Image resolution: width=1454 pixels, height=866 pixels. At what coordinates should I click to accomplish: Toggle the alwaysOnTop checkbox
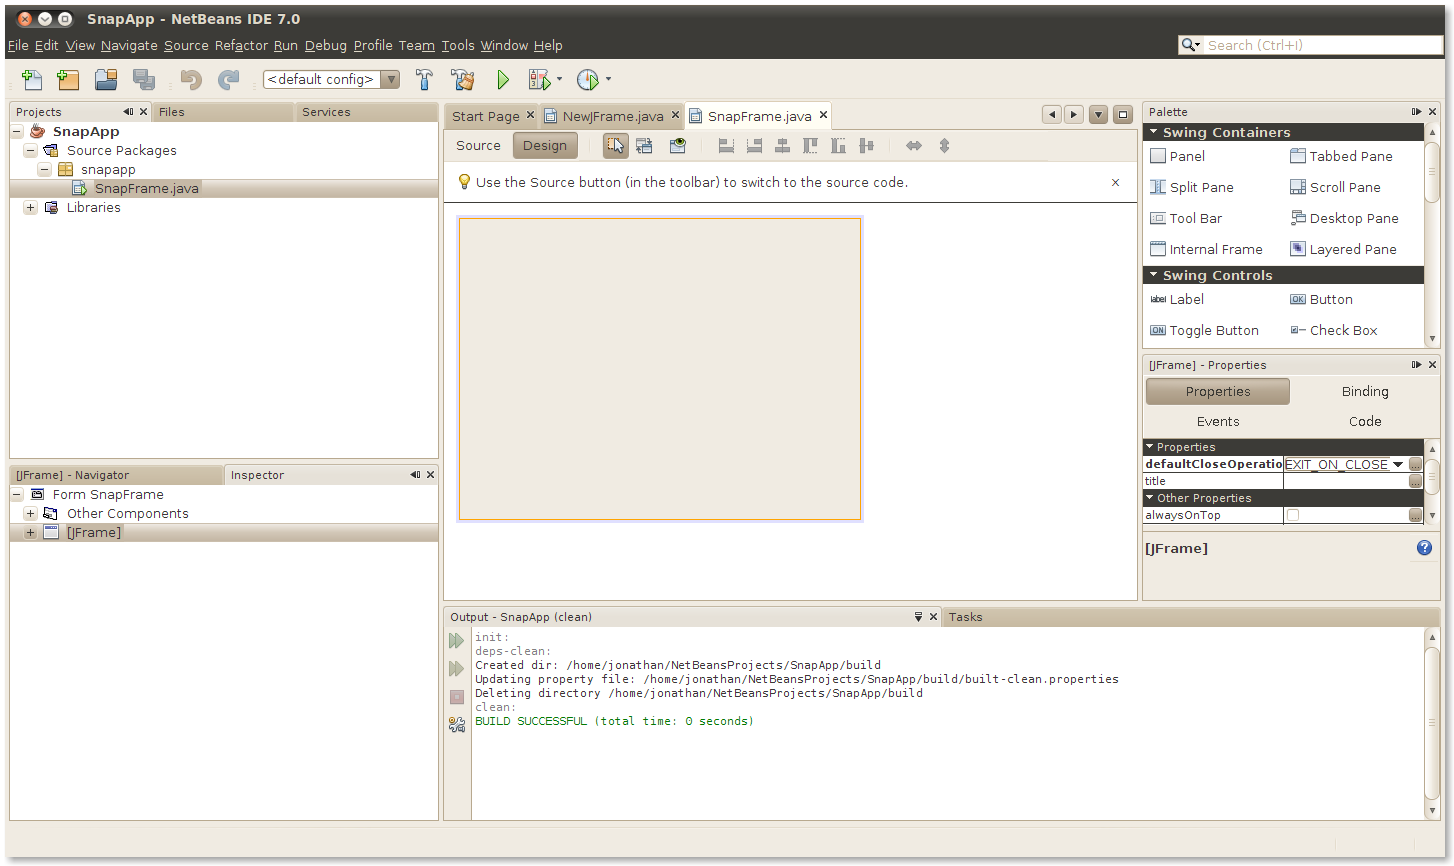coord(1293,515)
